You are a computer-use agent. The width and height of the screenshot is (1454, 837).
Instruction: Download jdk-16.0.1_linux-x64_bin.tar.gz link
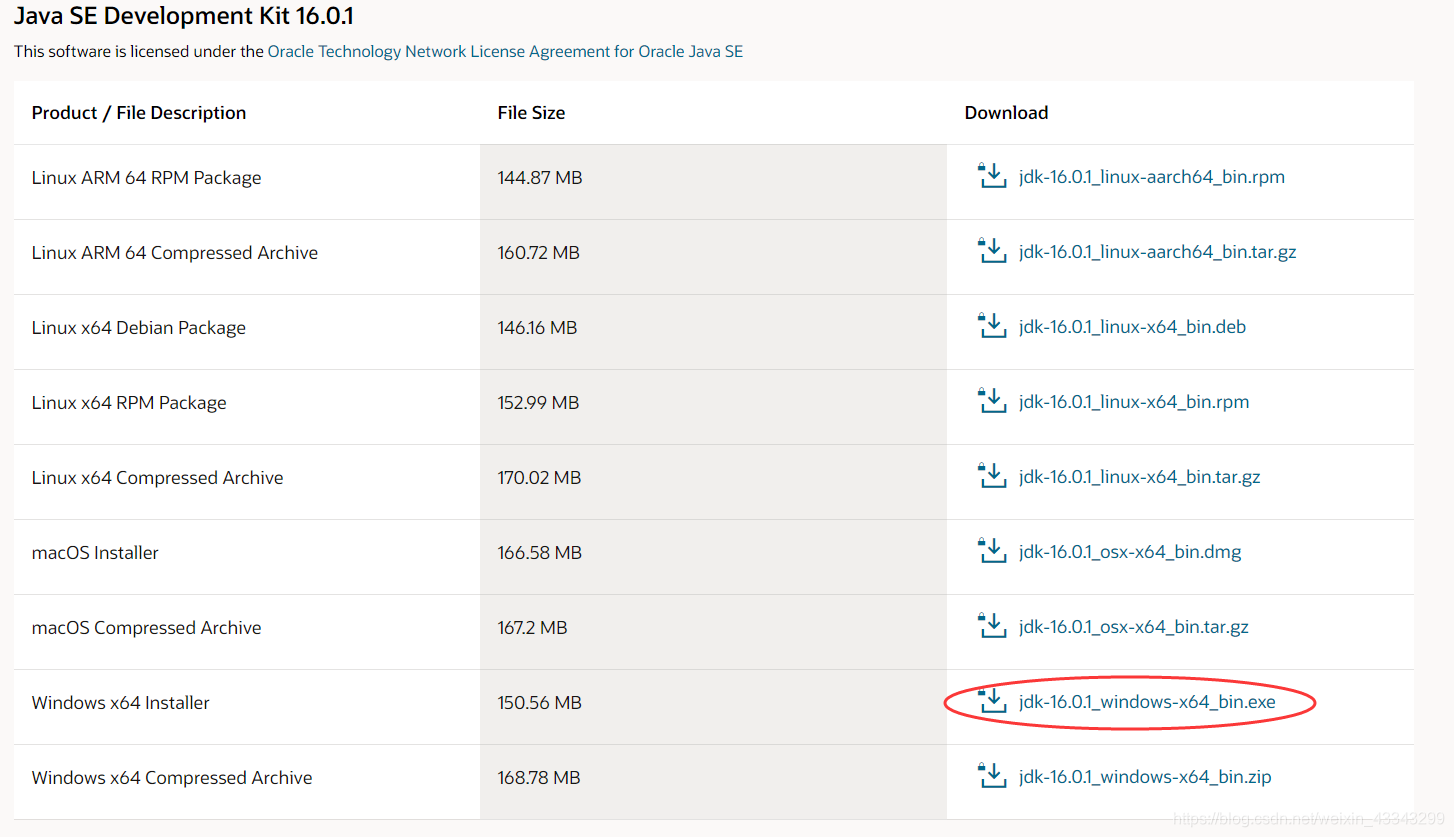(1140, 477)
